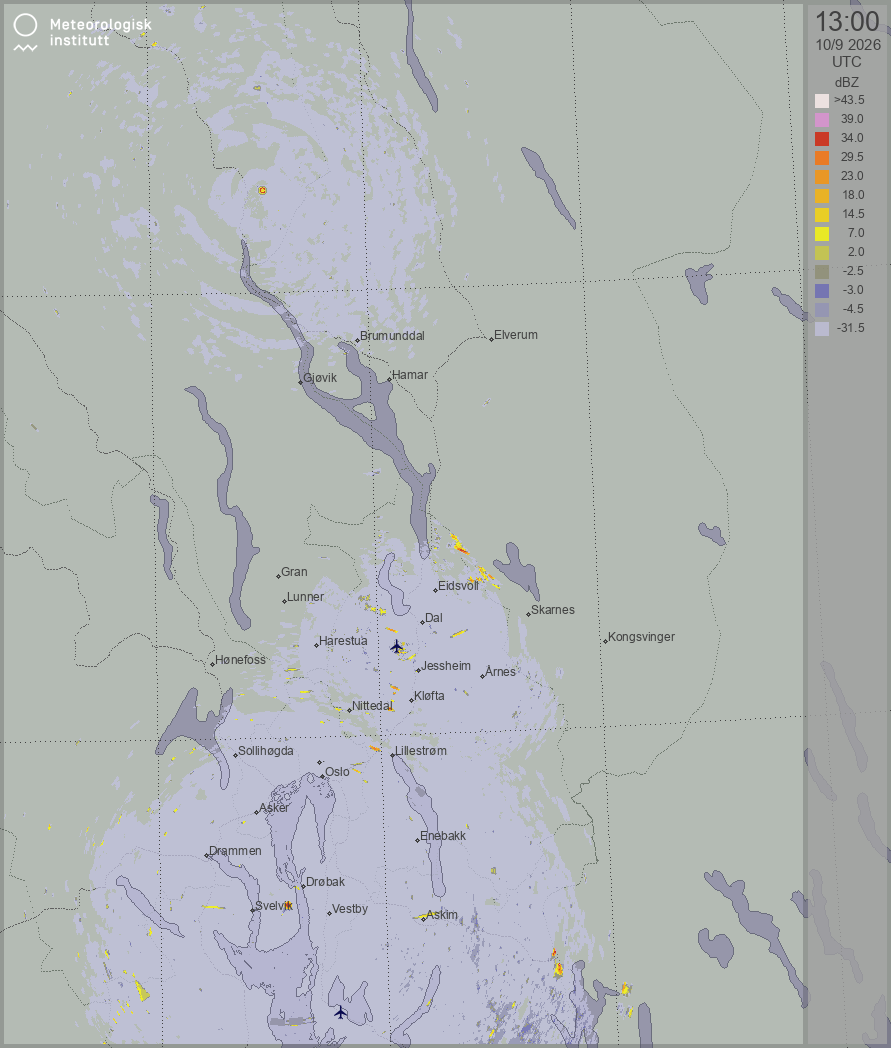Click the 7.0 dBZ yellow swatch
The height and width of the screenshot is (1048, 891).
(x=821, y=233)
